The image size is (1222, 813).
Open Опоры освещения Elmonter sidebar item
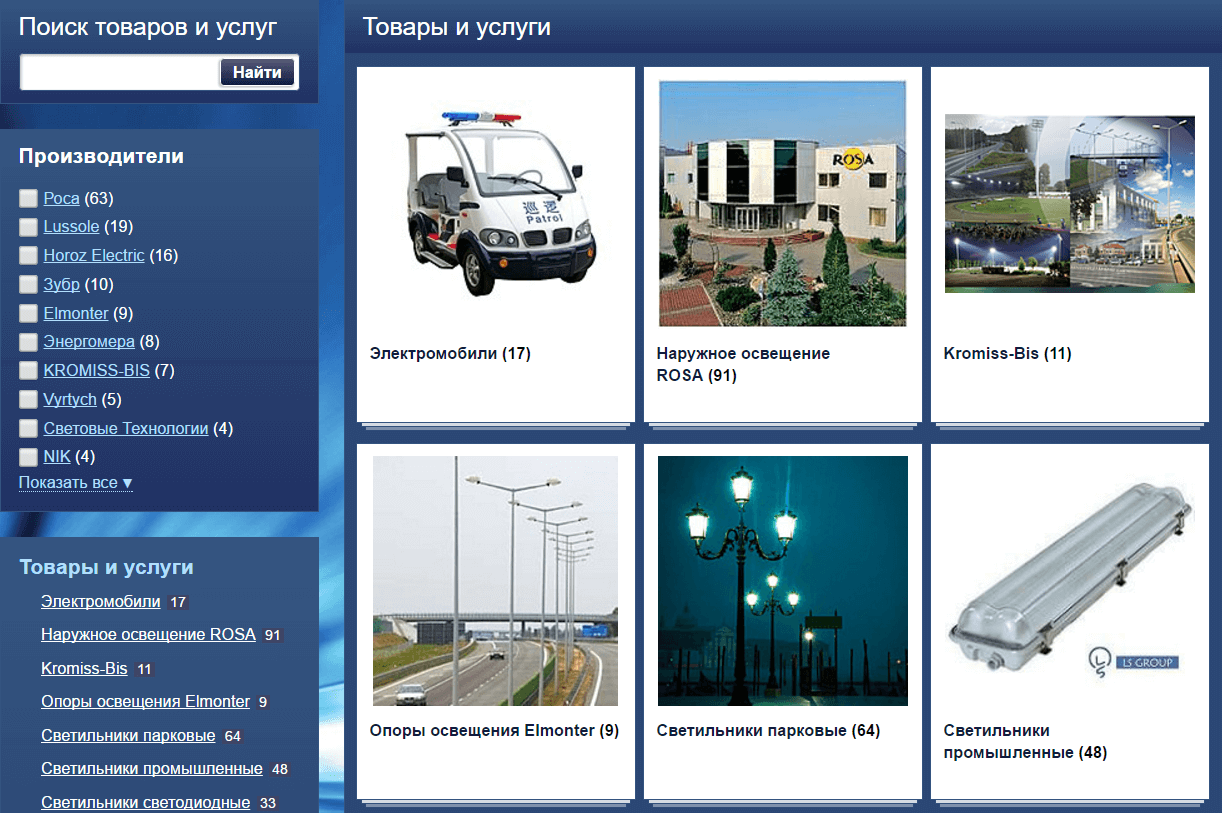[145, 701]
